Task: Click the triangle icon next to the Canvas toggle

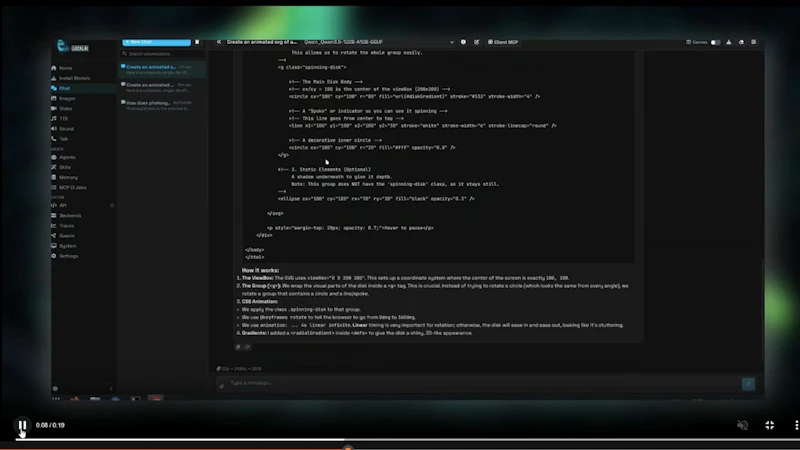Action: [729, 42]
